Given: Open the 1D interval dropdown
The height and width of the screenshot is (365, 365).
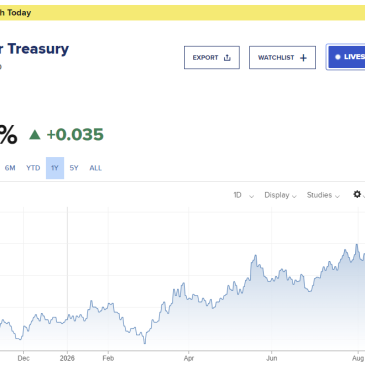Looking at the screenshot, I should pos(243,195).
